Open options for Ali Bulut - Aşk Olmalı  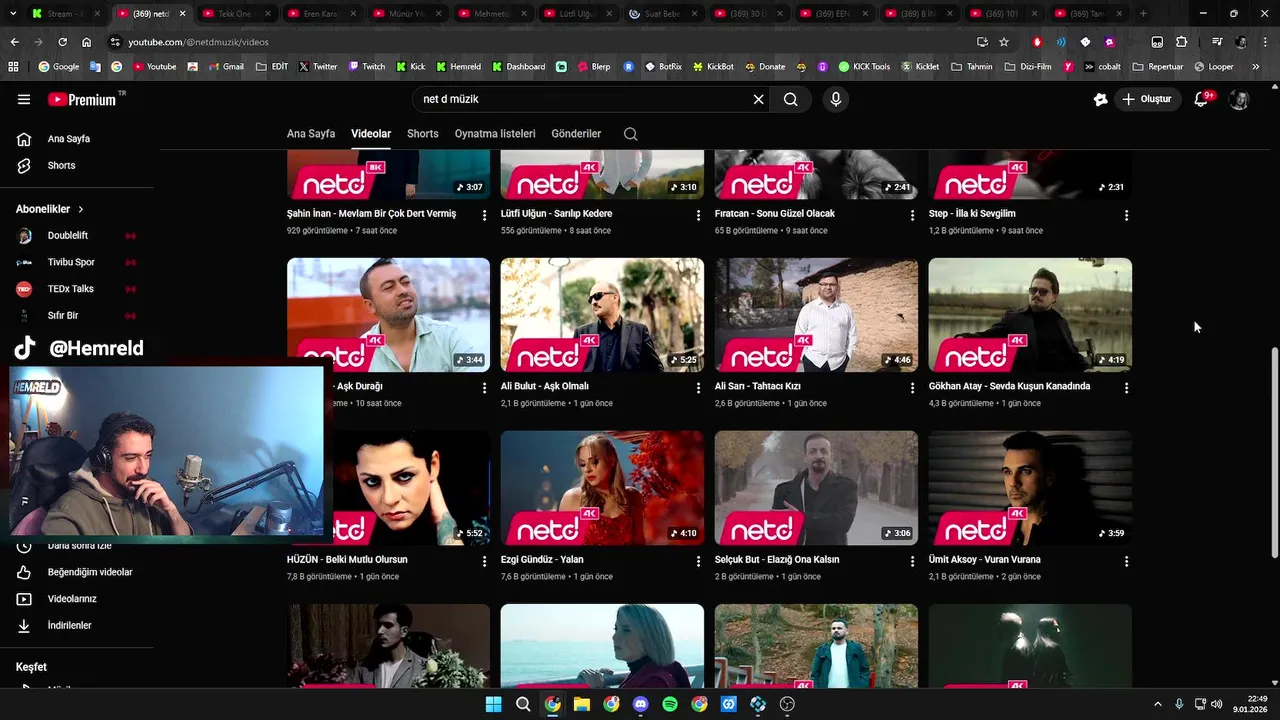click(x=699, y=388)
